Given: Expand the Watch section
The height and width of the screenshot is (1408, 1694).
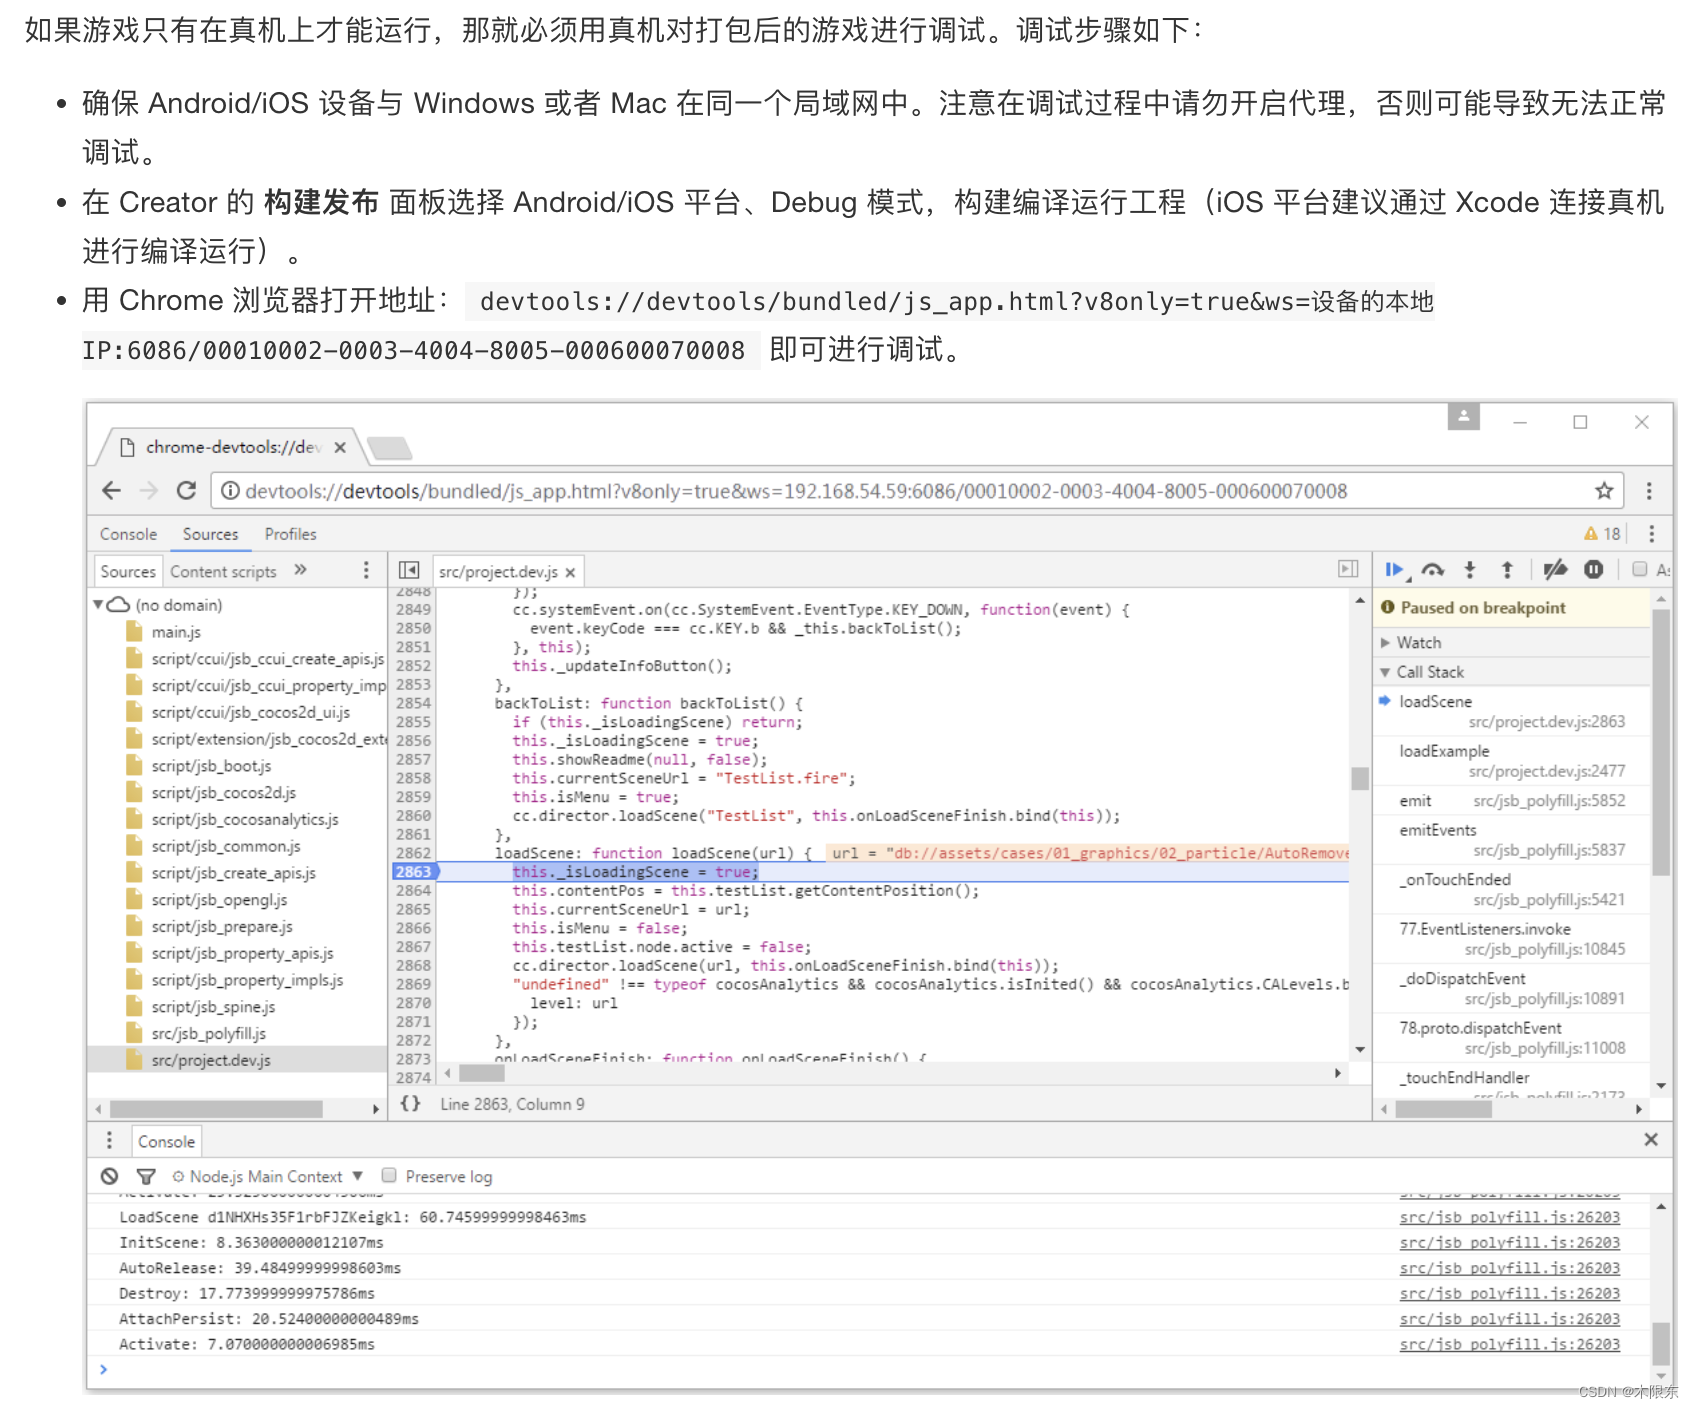Looking at the screenshot, I should (x=1385, y=642).
